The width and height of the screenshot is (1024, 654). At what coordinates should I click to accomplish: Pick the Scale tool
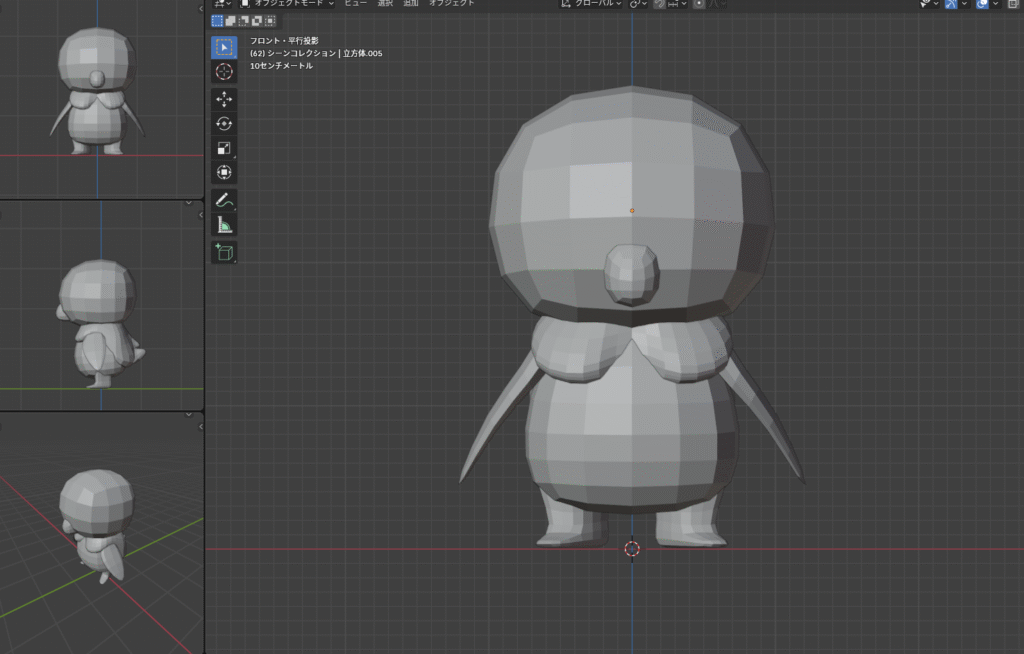tap(224, 148)
